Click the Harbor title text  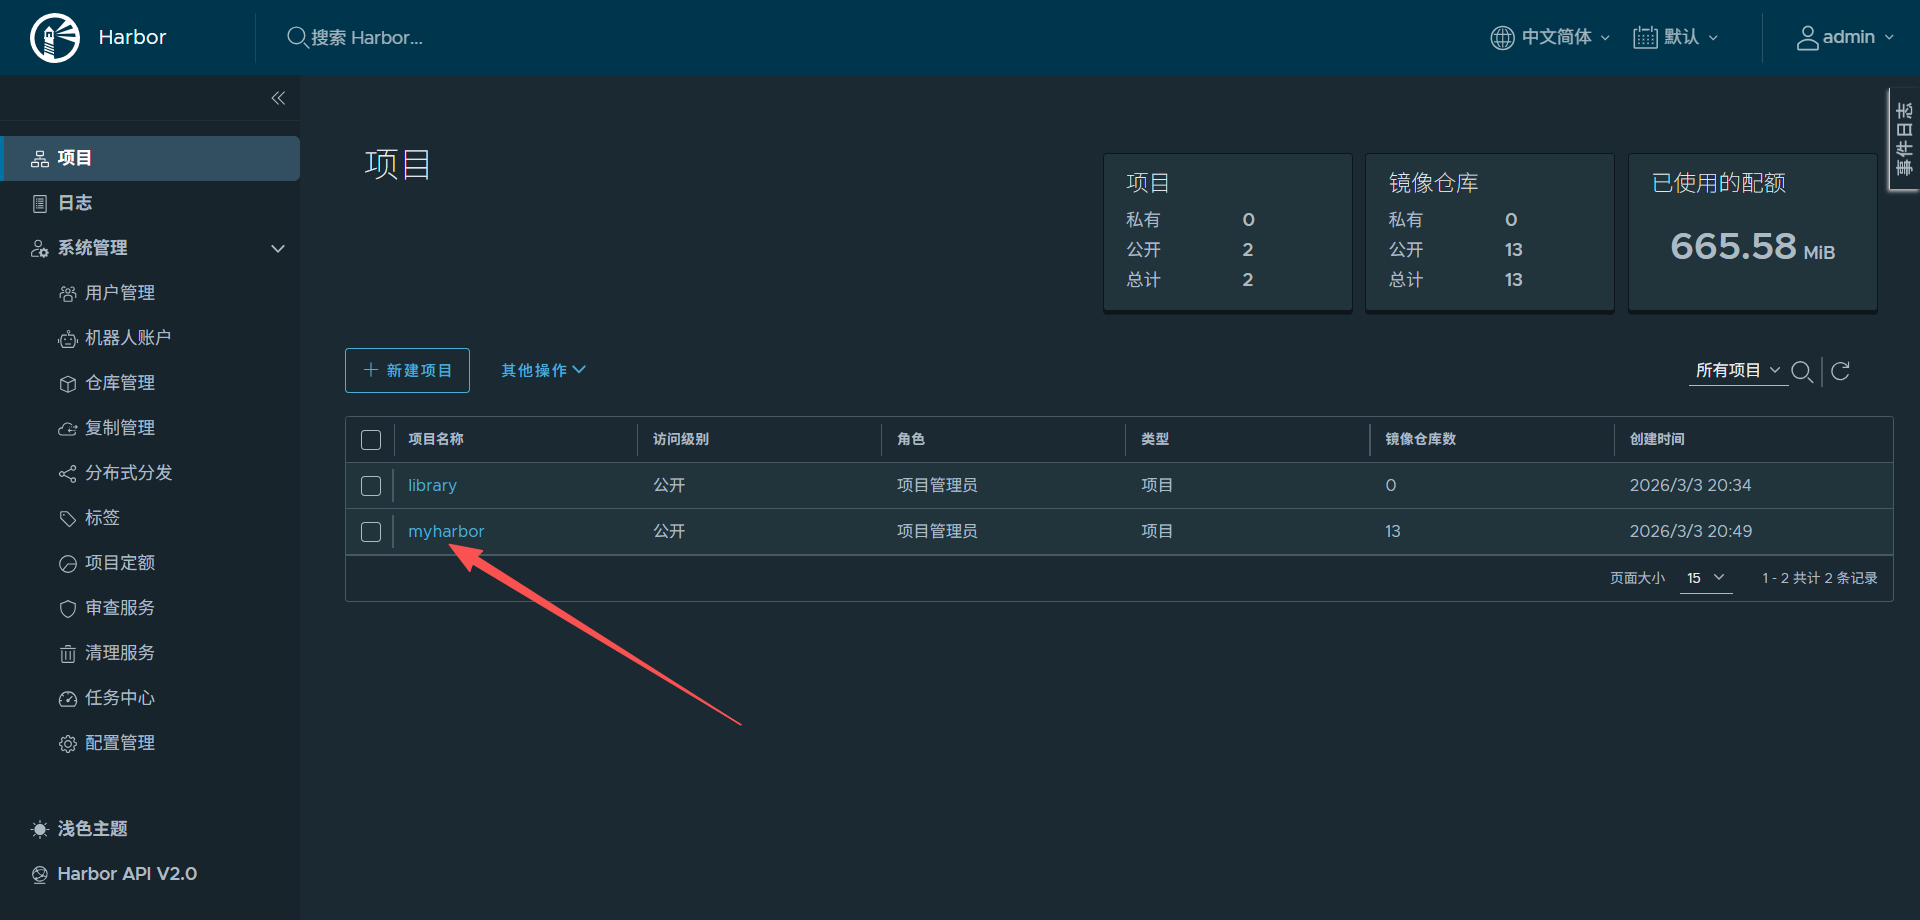132,37
